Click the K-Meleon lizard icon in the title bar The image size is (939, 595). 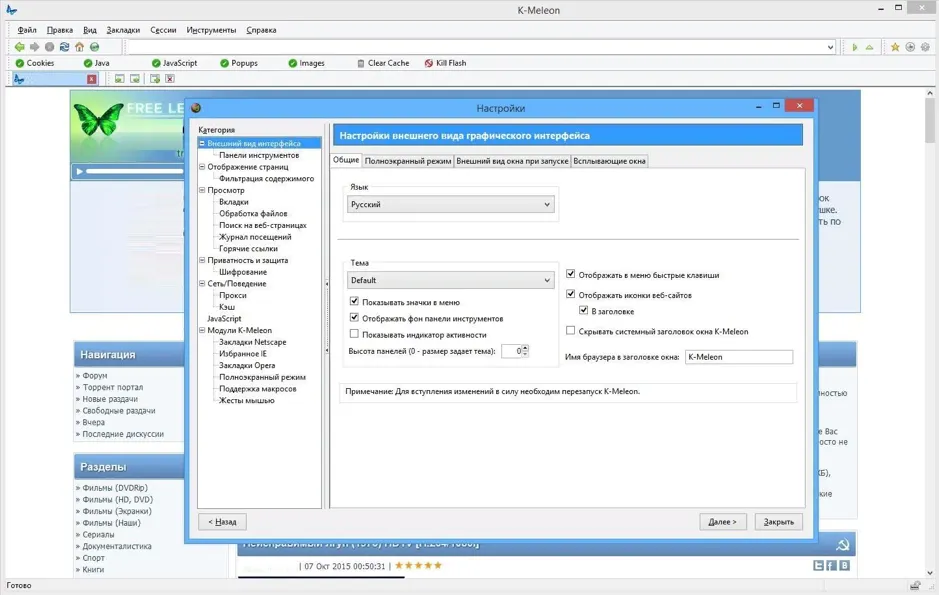point(11,10)
